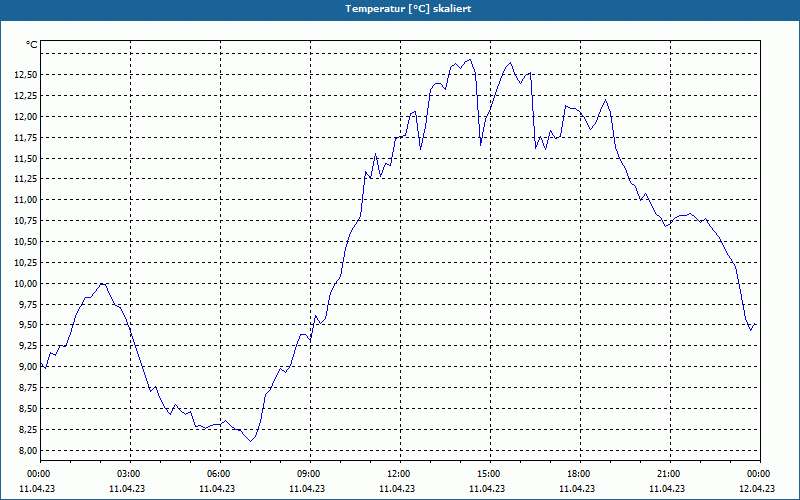Select the '09:00' time axis label
This screenshot has width=800, height=500.
pyautogui.click(x=309, y=474)
